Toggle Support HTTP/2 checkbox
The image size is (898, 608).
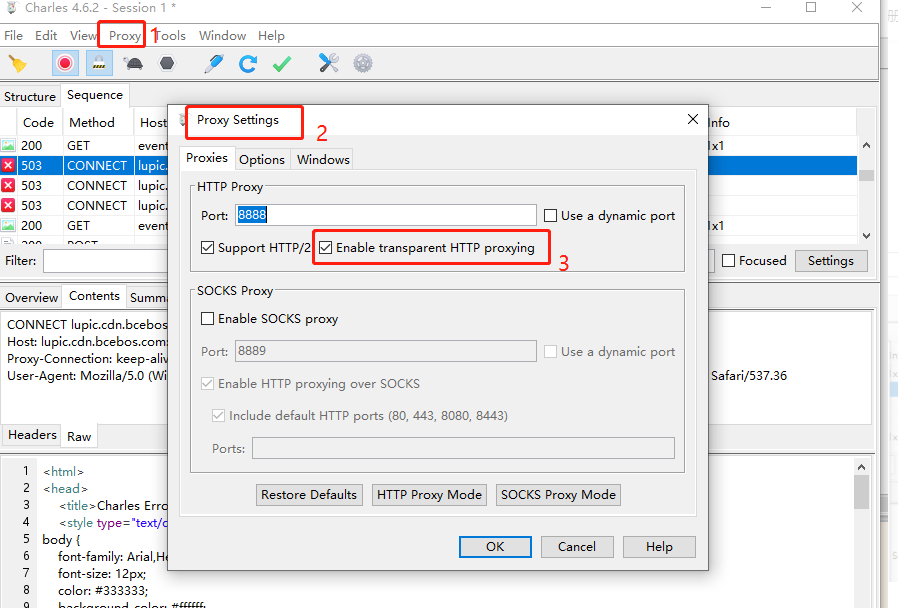pos(207,248)
